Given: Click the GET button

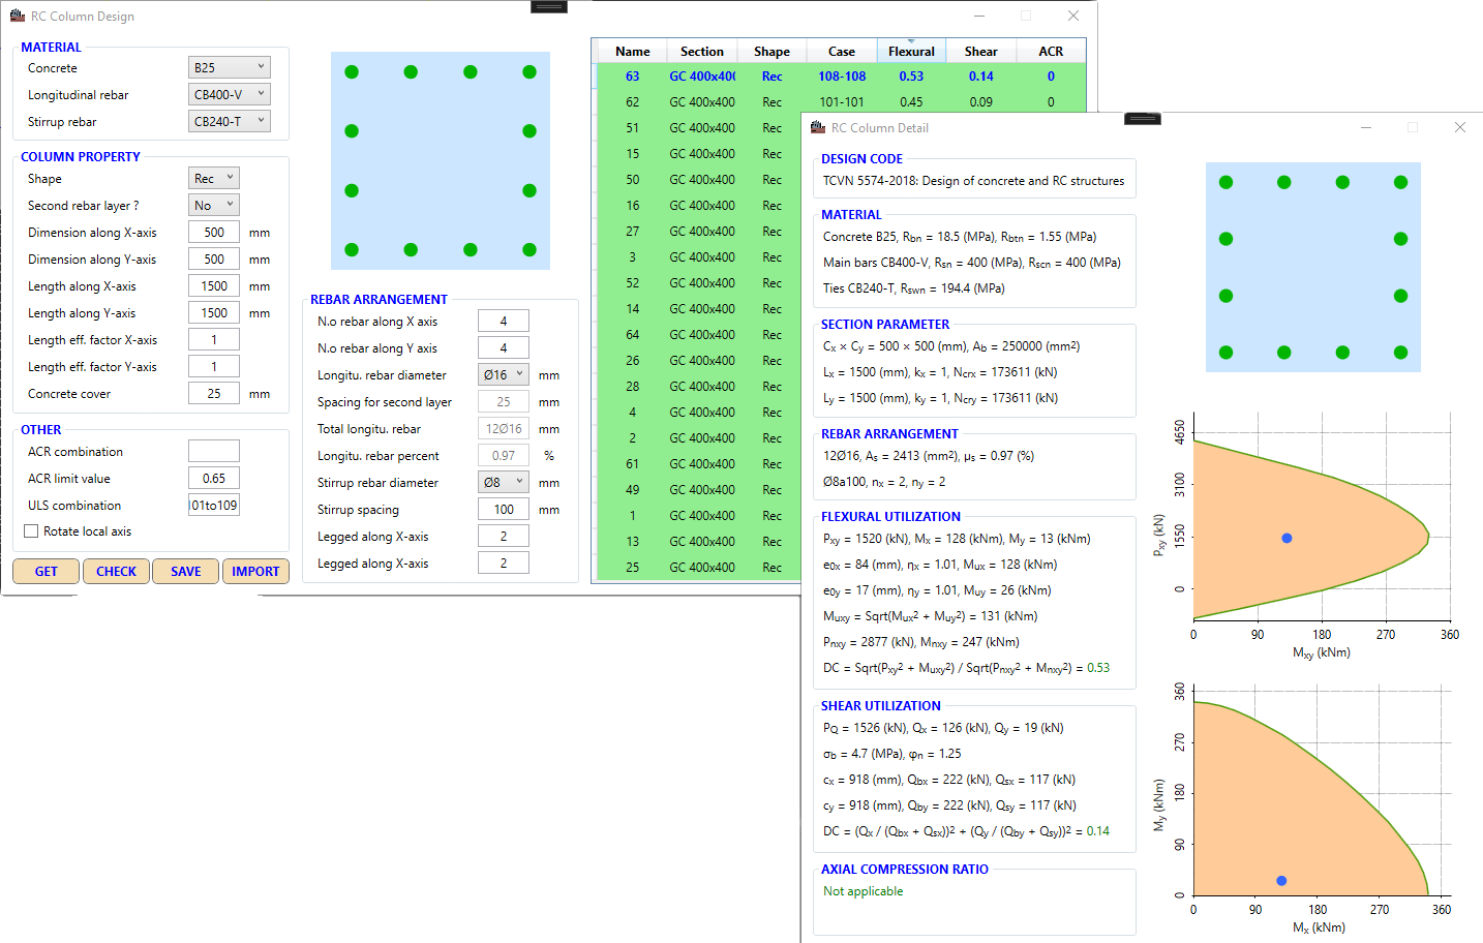Looking at the screenshot, I should point(46,571).
